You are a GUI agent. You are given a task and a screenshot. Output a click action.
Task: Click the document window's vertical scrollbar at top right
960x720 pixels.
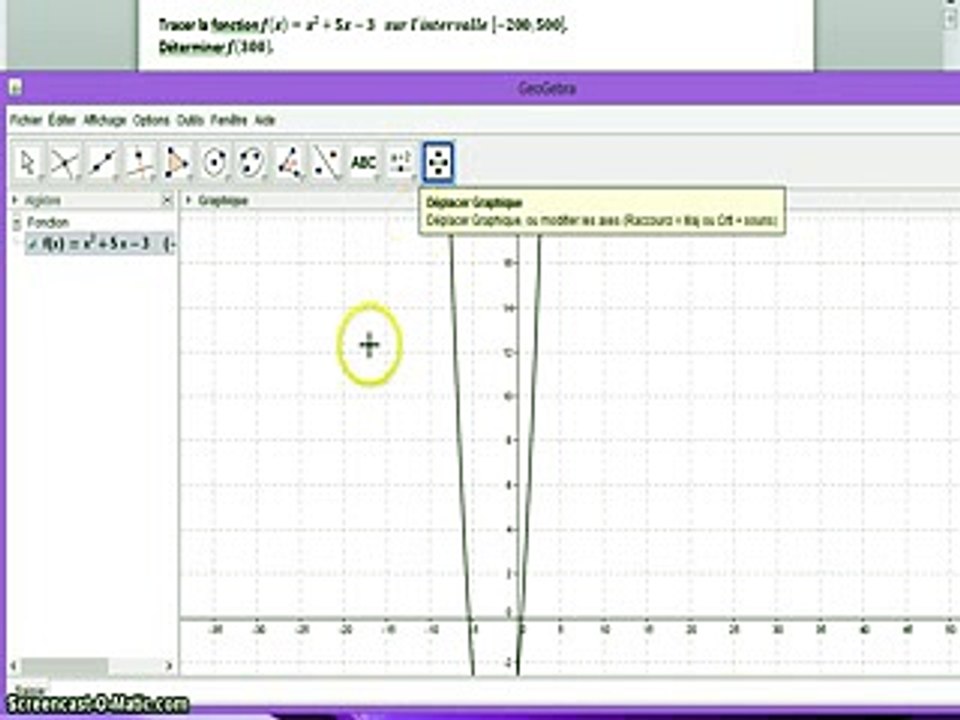pyautogui.click(x=950, y=15)
